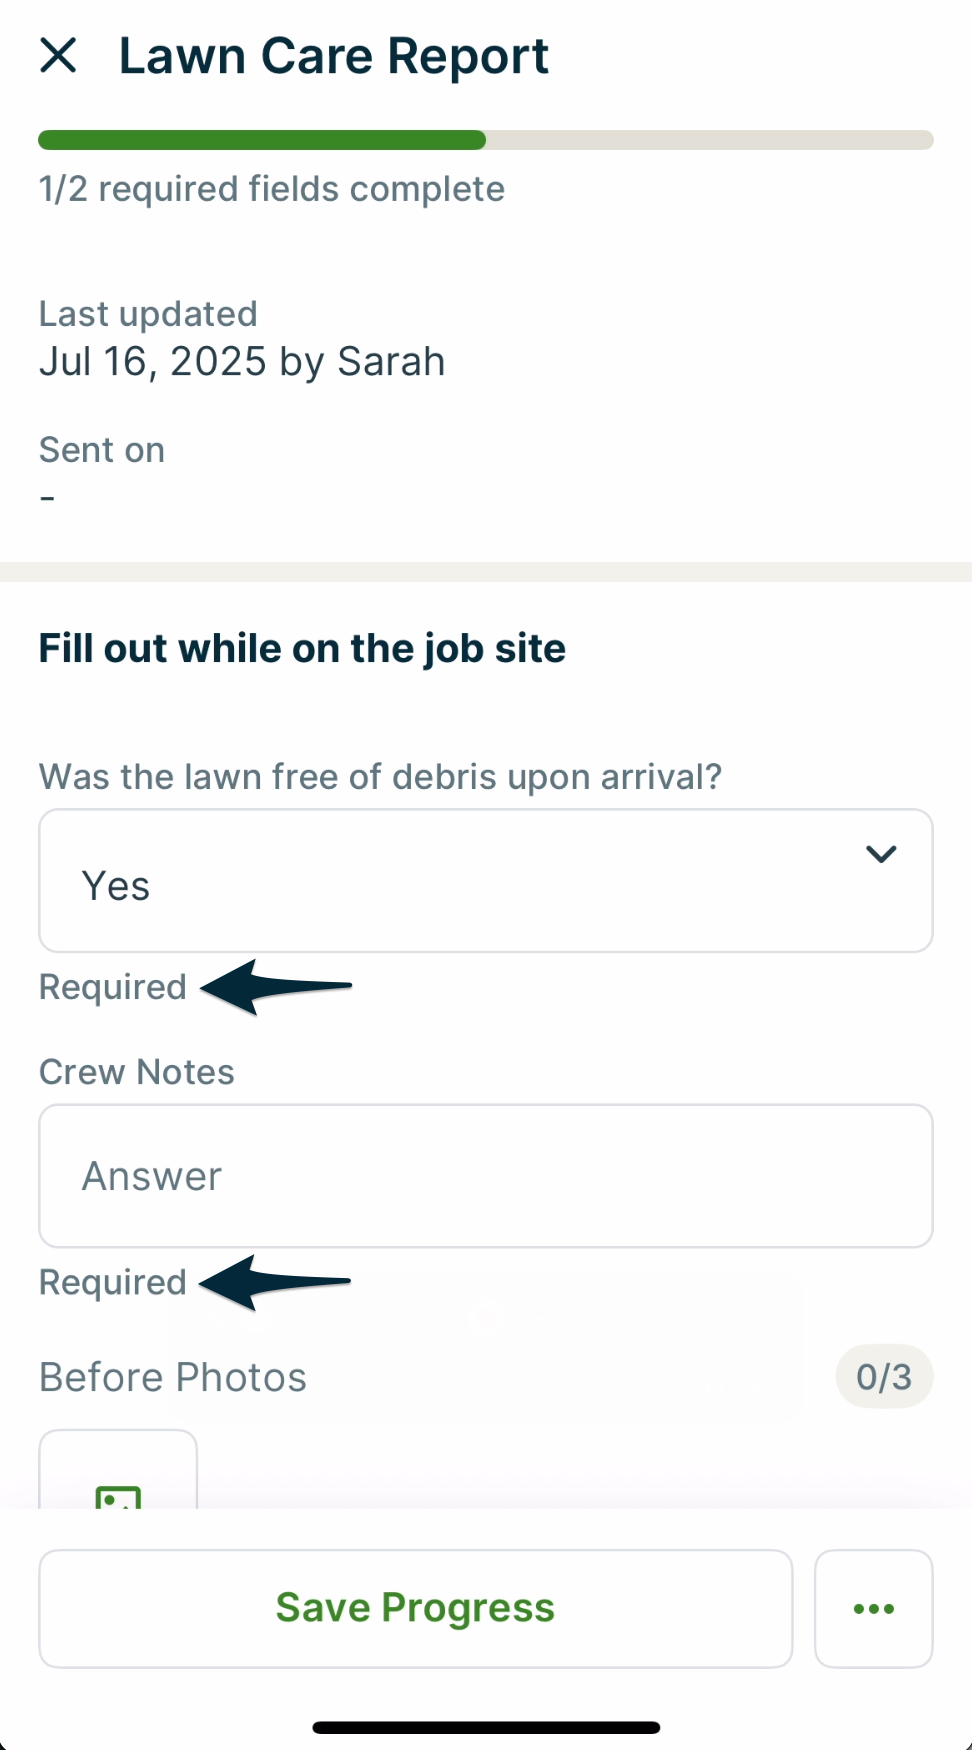The image size is (972, 1750).
Task: Tap the 0/3 photo count badge
Action: pos(884,1377)
